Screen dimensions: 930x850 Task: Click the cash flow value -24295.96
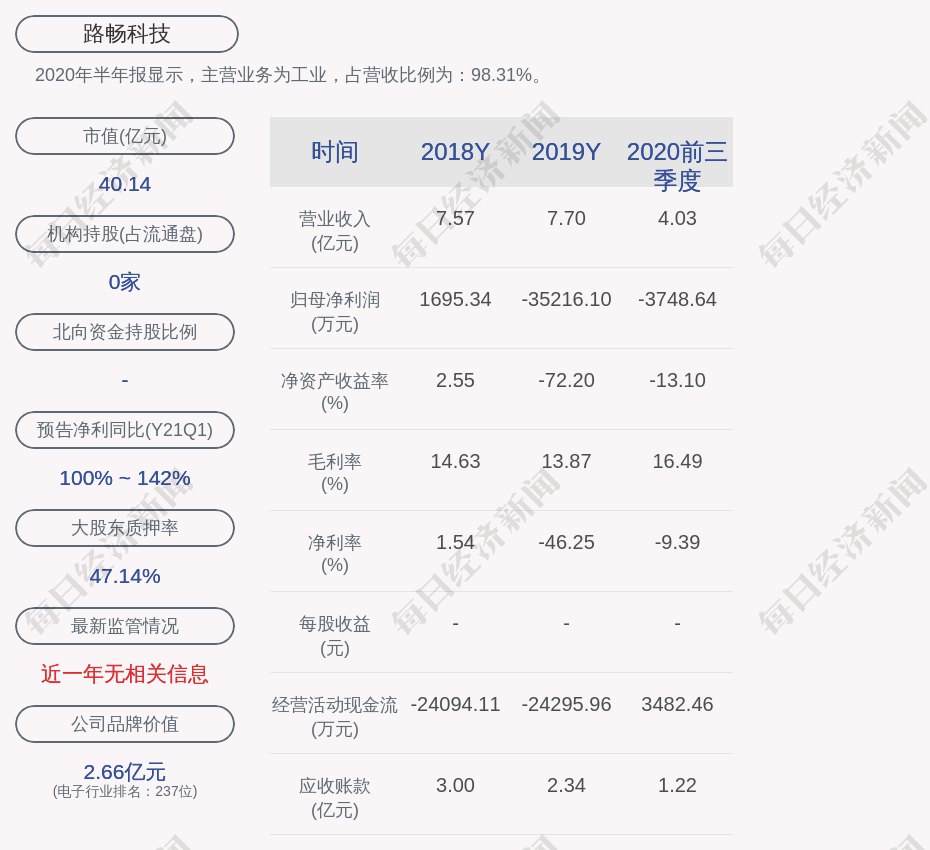point(566,705)
